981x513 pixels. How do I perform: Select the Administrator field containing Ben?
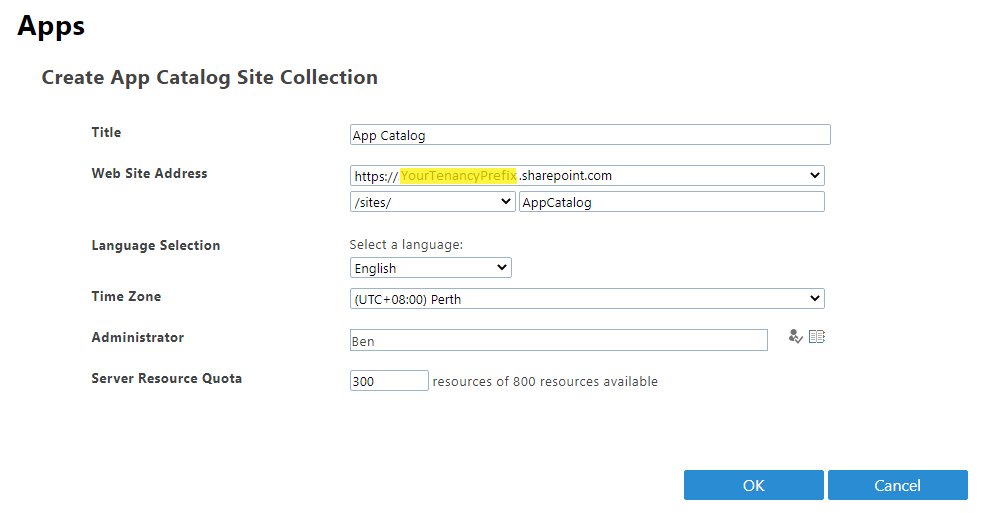click(x=558, y=341)
